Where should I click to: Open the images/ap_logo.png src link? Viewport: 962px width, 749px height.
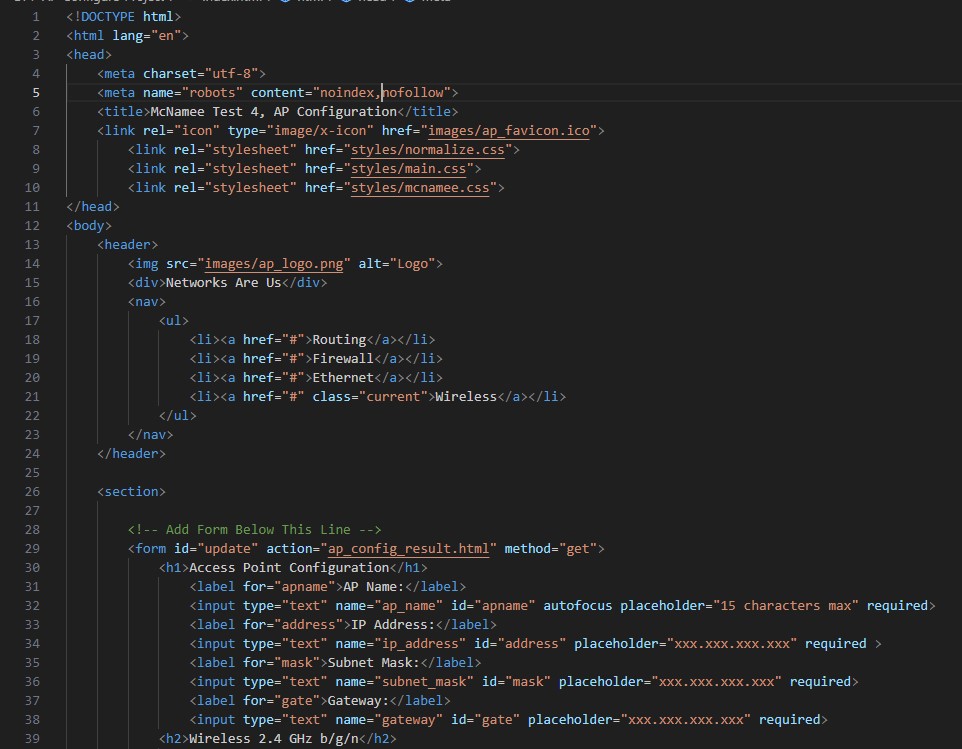[274, 264]
